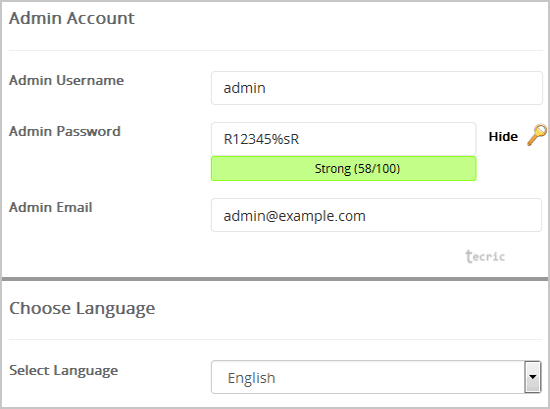Select the Admin Email text box
550x409 pixels.
[376, 215]
